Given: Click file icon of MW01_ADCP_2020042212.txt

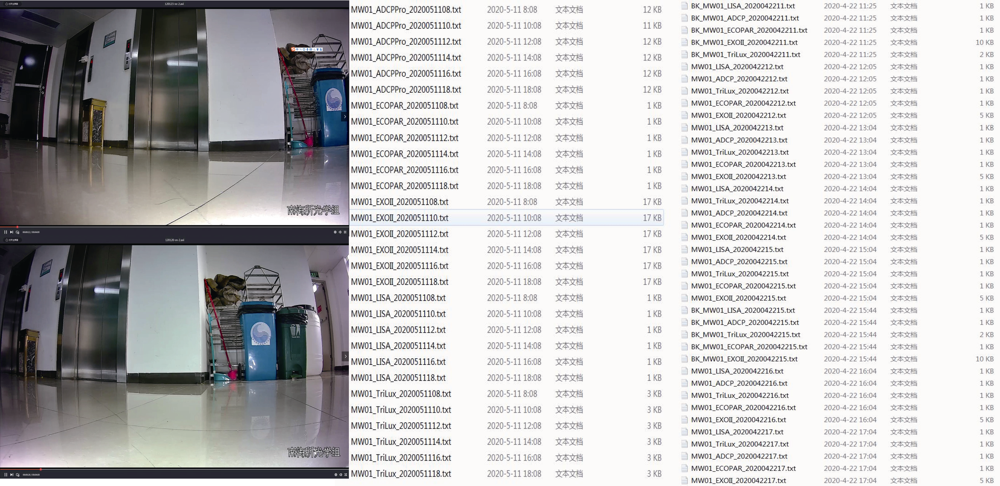Looking at the screenshot, I should pos(685,78).
